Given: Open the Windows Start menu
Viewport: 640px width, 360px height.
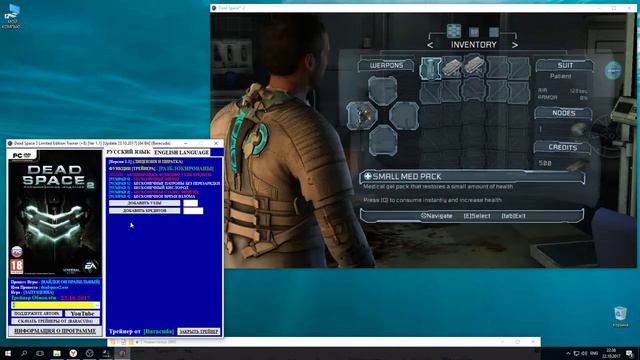Looking at the screenshot, I should 8,353.
